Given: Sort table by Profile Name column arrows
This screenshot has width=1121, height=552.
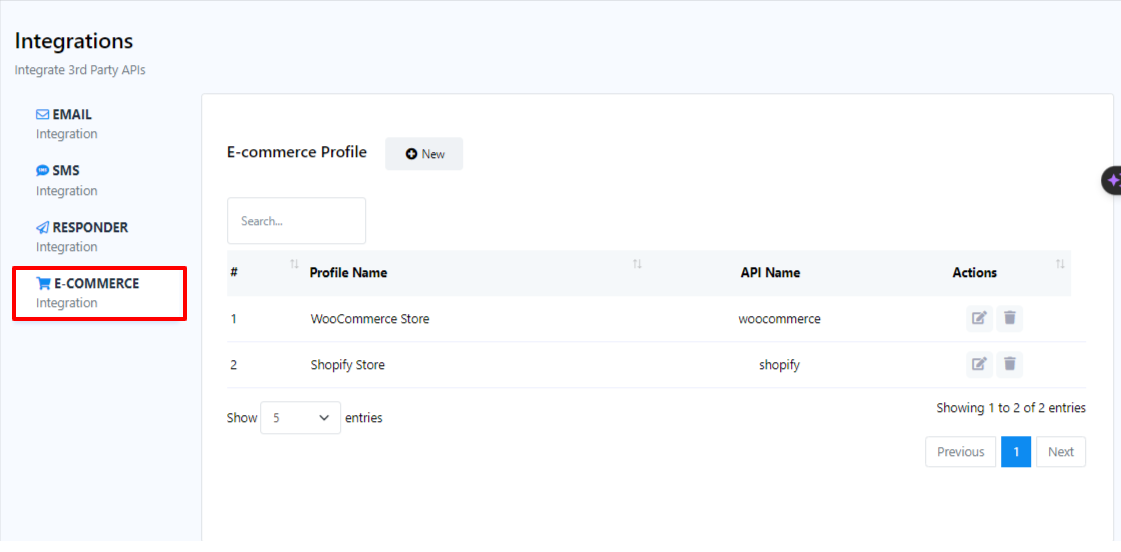Looking at the screenshot, I should (x=637, y=264).
